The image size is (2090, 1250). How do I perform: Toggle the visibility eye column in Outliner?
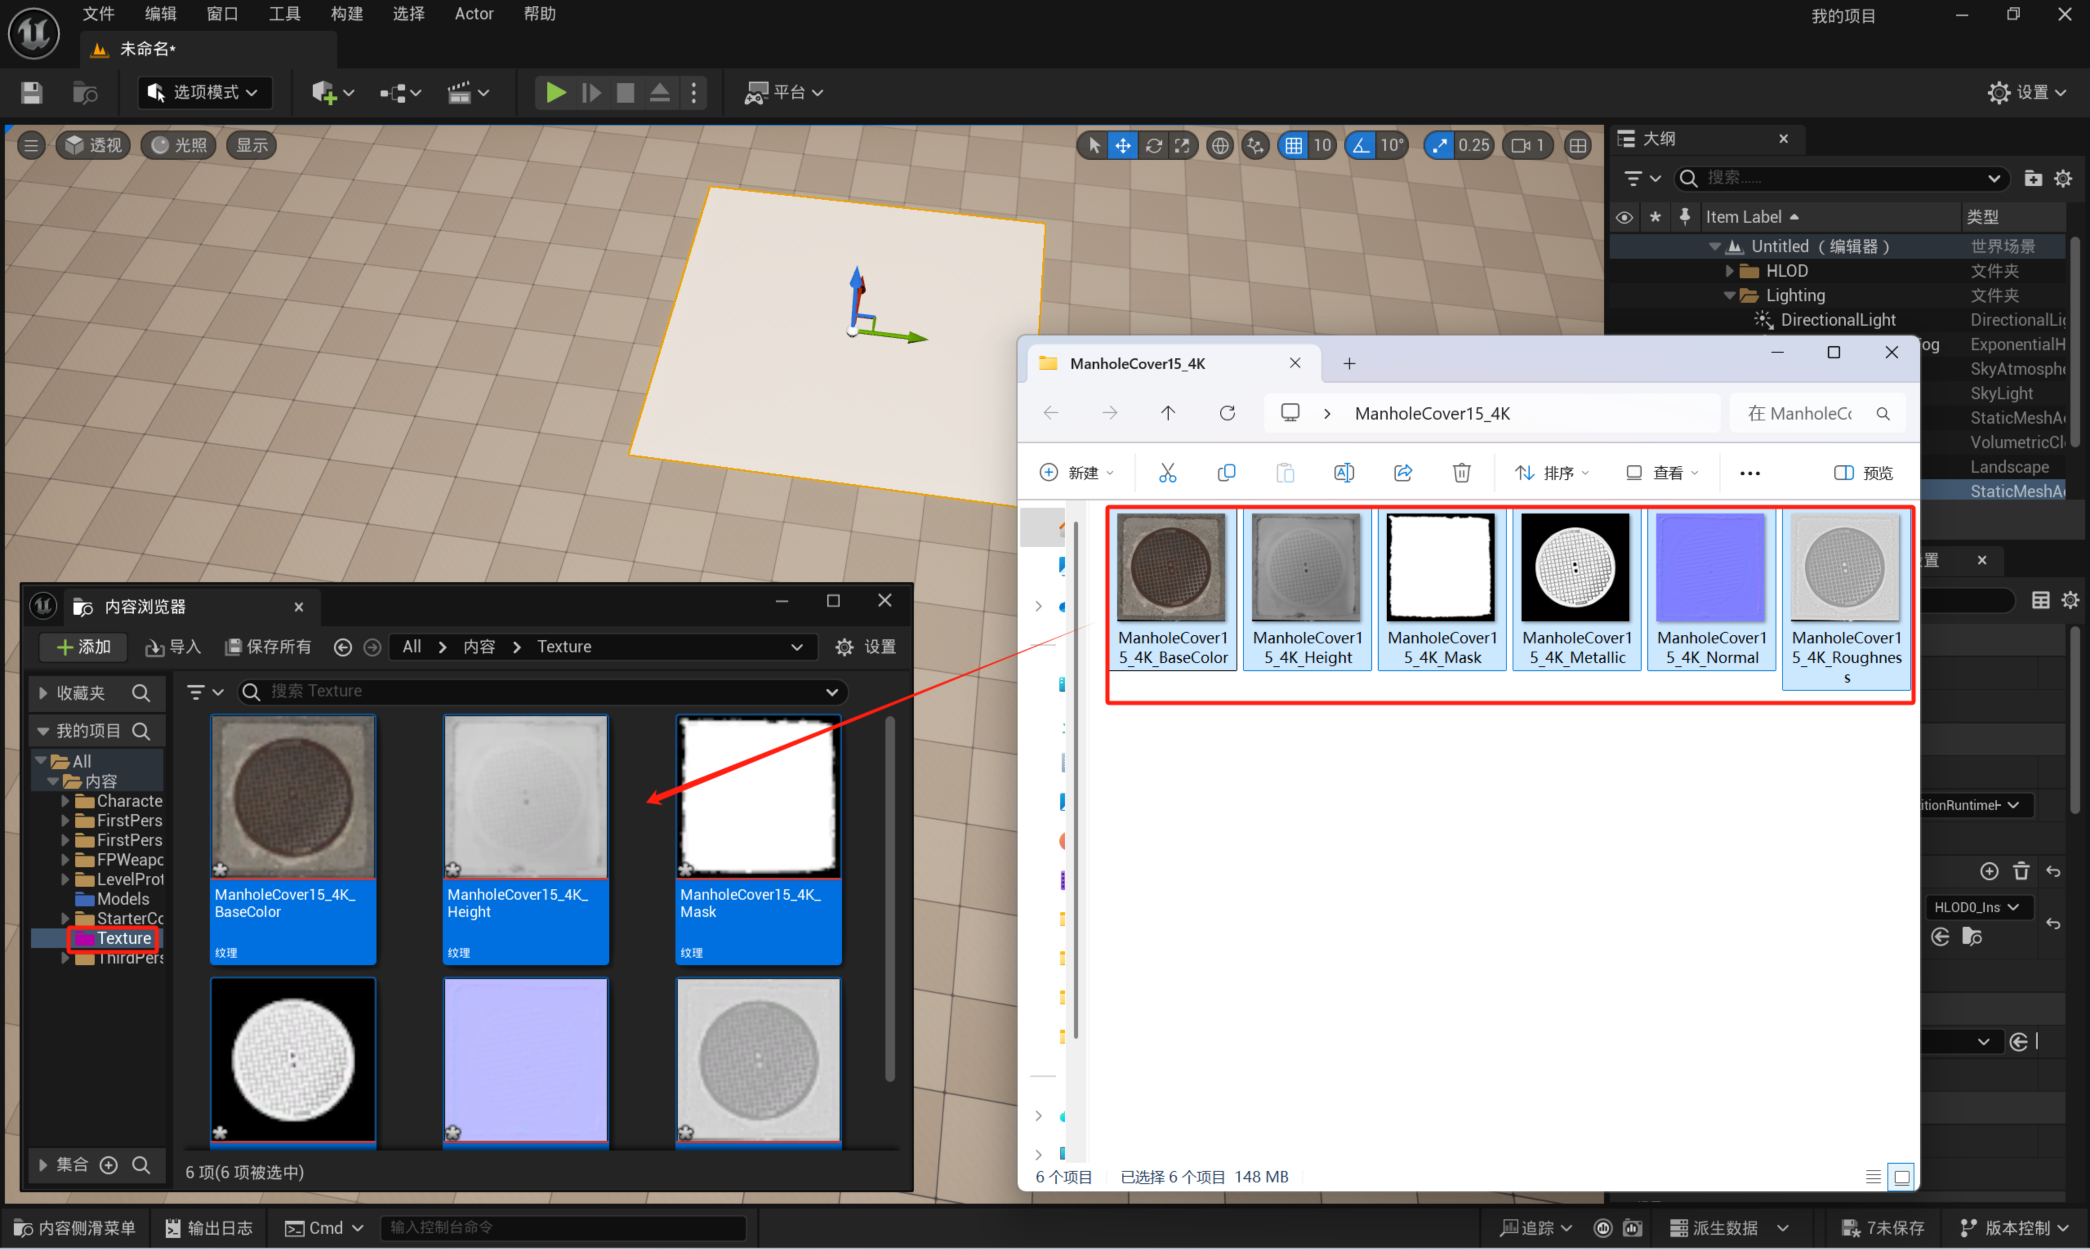1624,217
